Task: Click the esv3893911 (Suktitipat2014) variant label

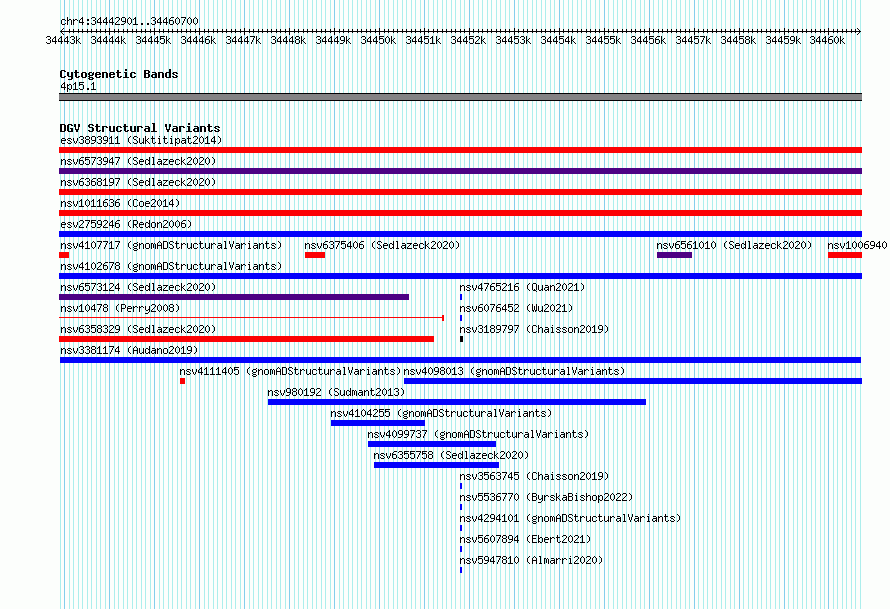Action: coord(141,140)
